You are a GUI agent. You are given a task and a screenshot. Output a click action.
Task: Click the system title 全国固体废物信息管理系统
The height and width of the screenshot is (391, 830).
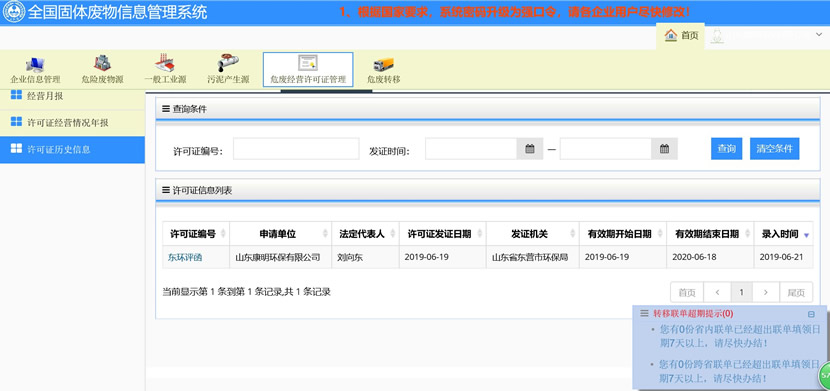coord(117,12)
